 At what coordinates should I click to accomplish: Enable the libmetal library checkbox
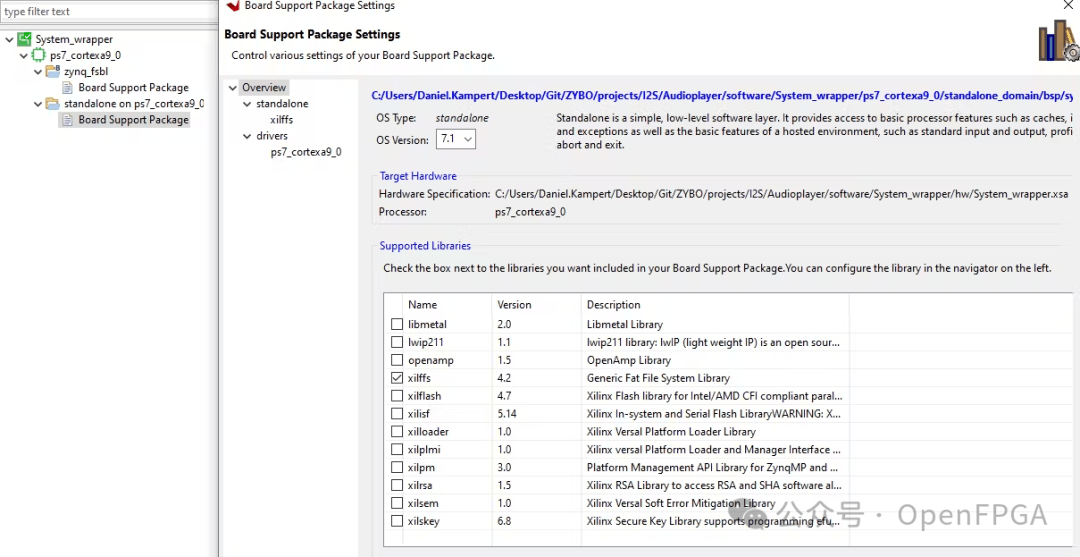397,324
